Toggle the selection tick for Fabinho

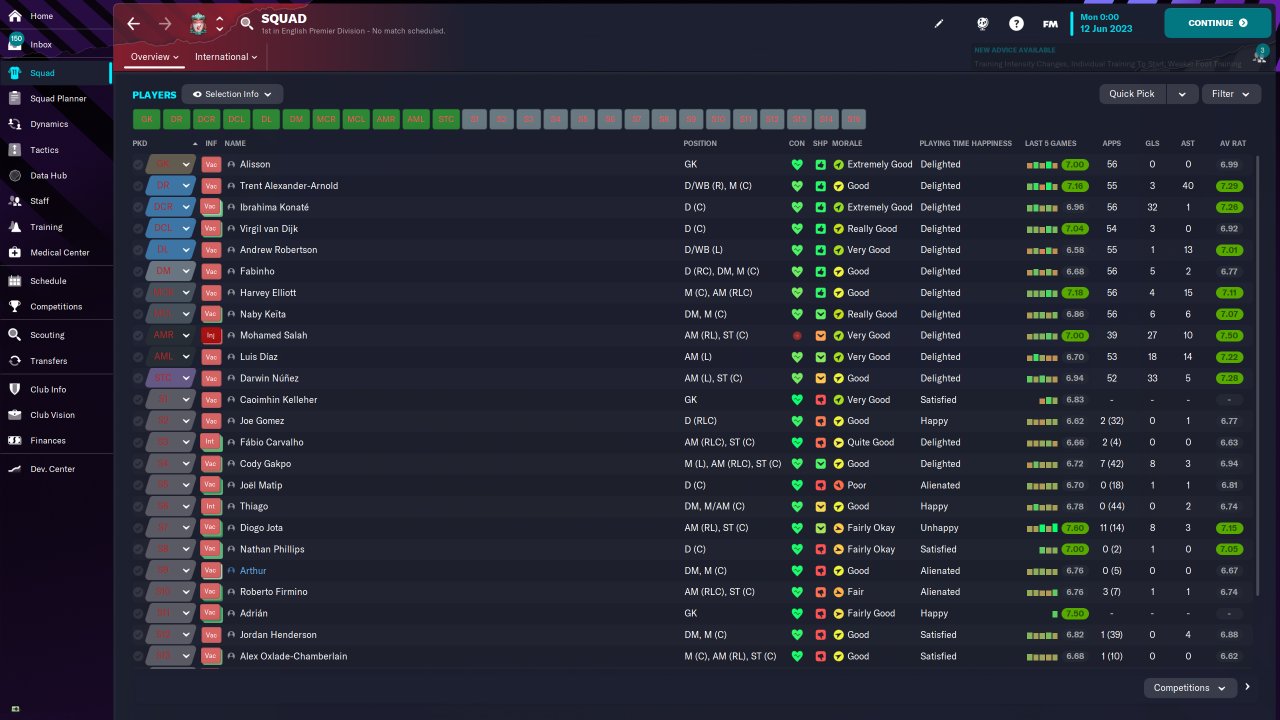[138, 271]
